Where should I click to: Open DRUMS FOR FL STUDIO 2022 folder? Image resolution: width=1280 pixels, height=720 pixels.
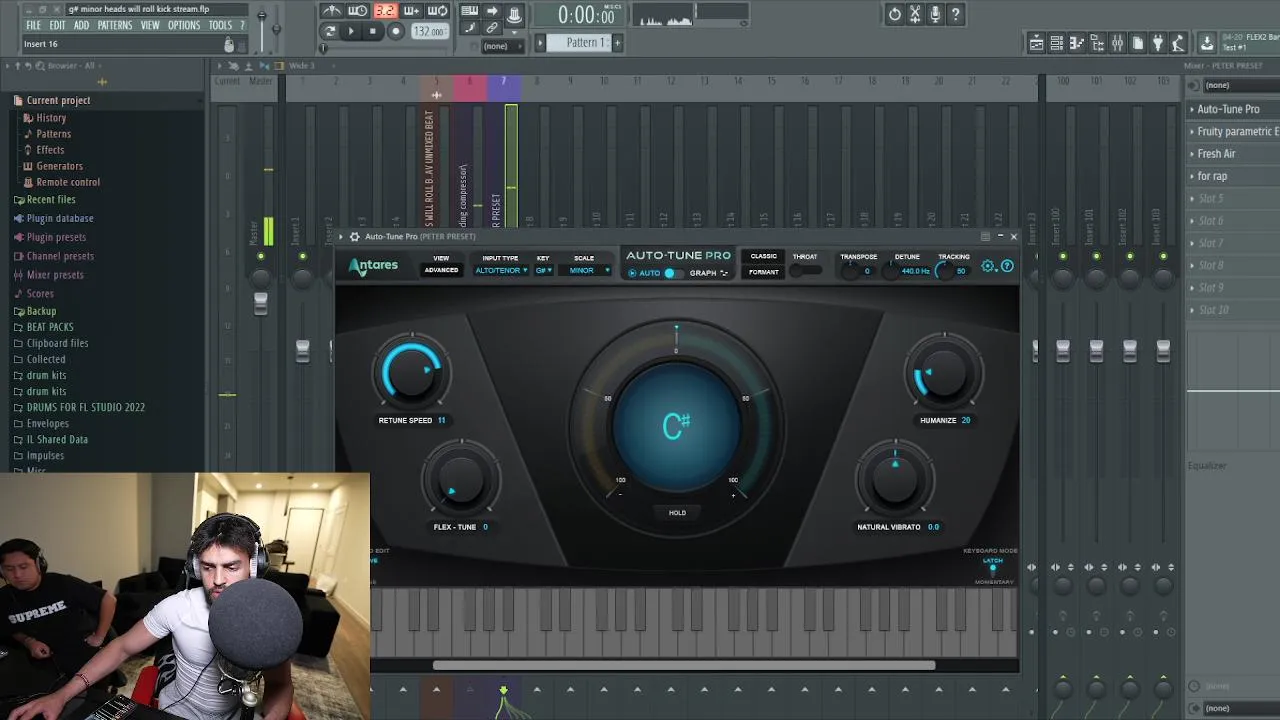86,407
